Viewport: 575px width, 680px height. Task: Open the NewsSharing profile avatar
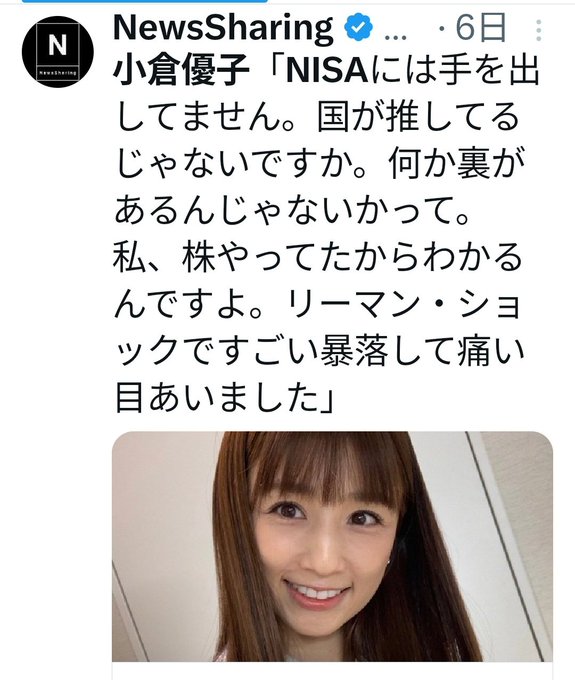point(58,52)
